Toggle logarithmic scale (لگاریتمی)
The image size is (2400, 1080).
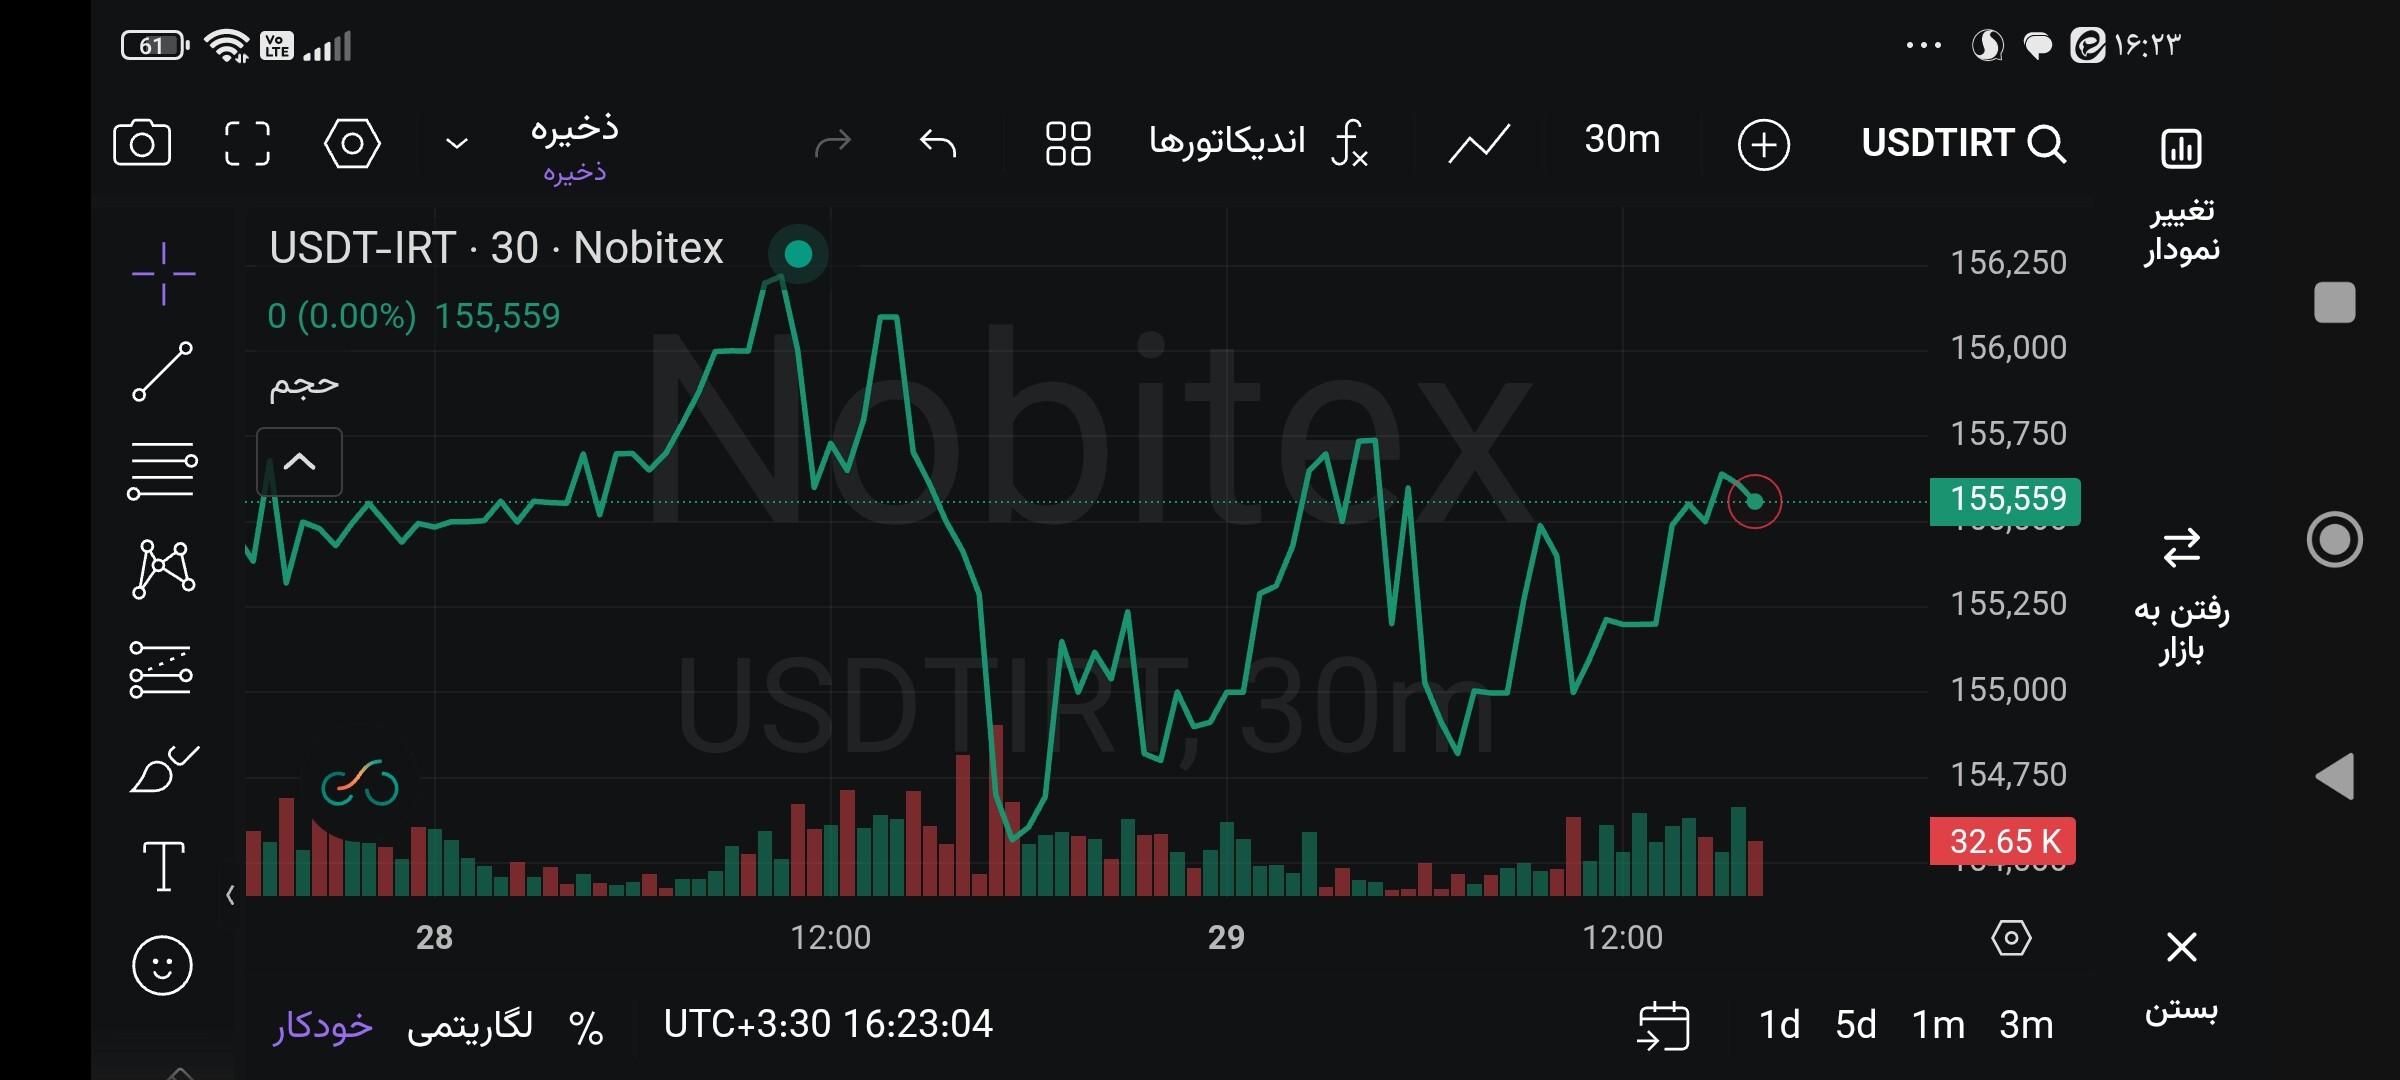click(x=470, y=1025)
